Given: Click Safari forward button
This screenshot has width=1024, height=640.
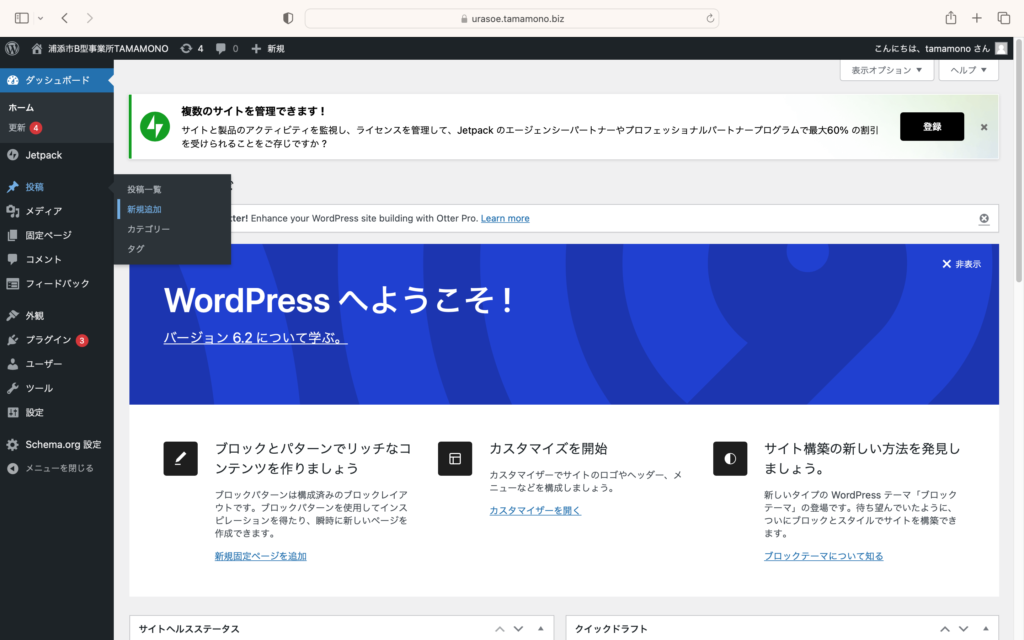Looking at the screenshot, I should (89, 18).
